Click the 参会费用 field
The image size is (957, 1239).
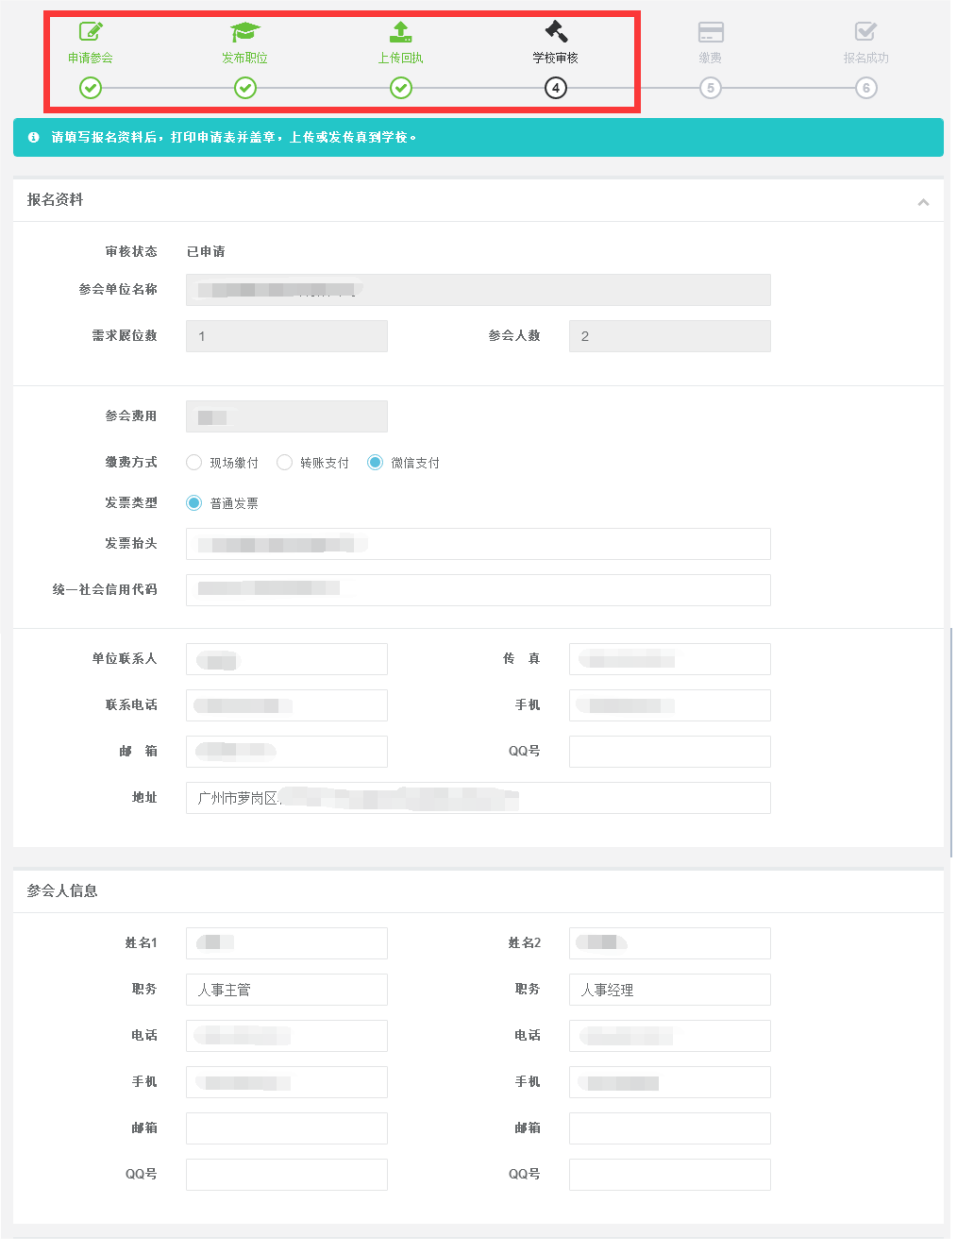tap(287, 416)
